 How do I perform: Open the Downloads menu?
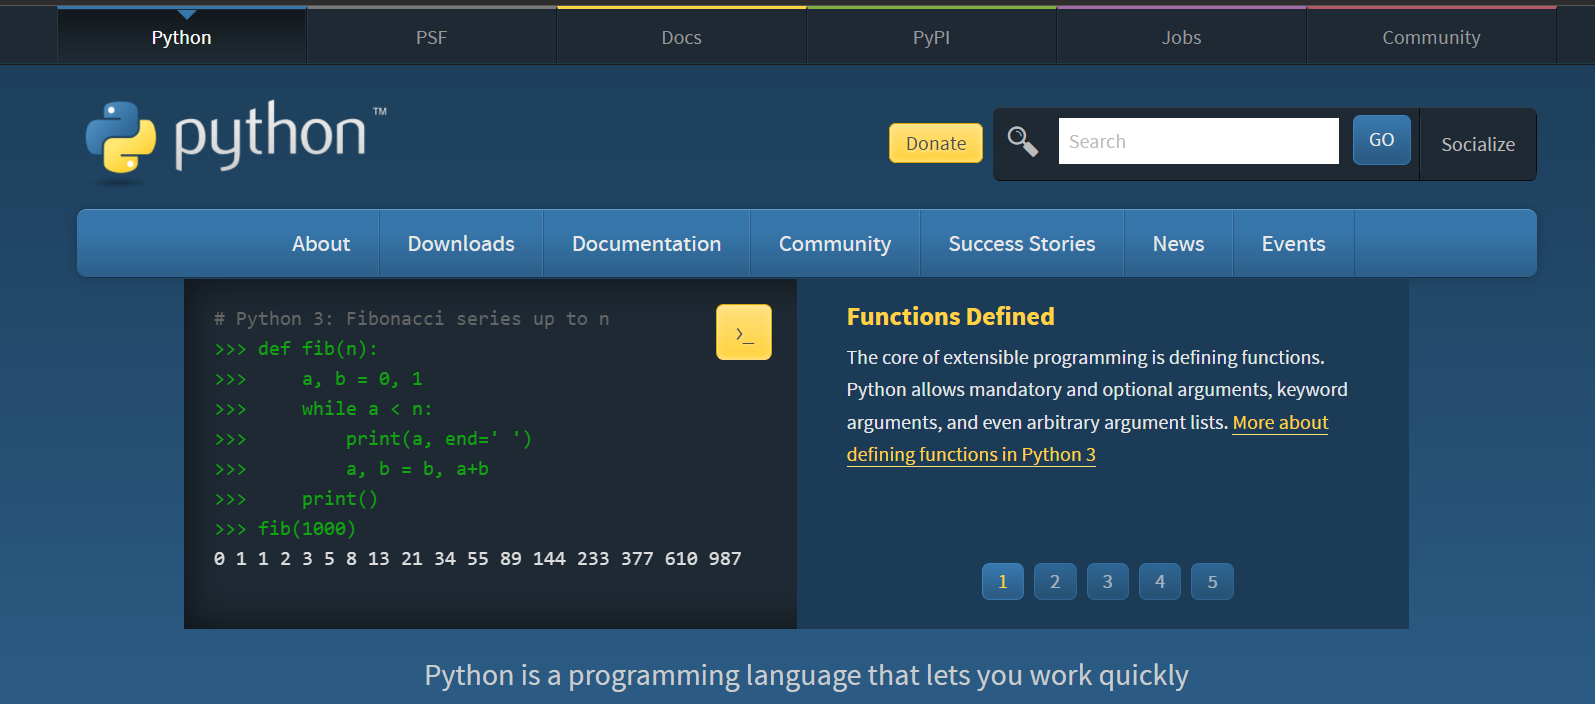coord(461,244)
